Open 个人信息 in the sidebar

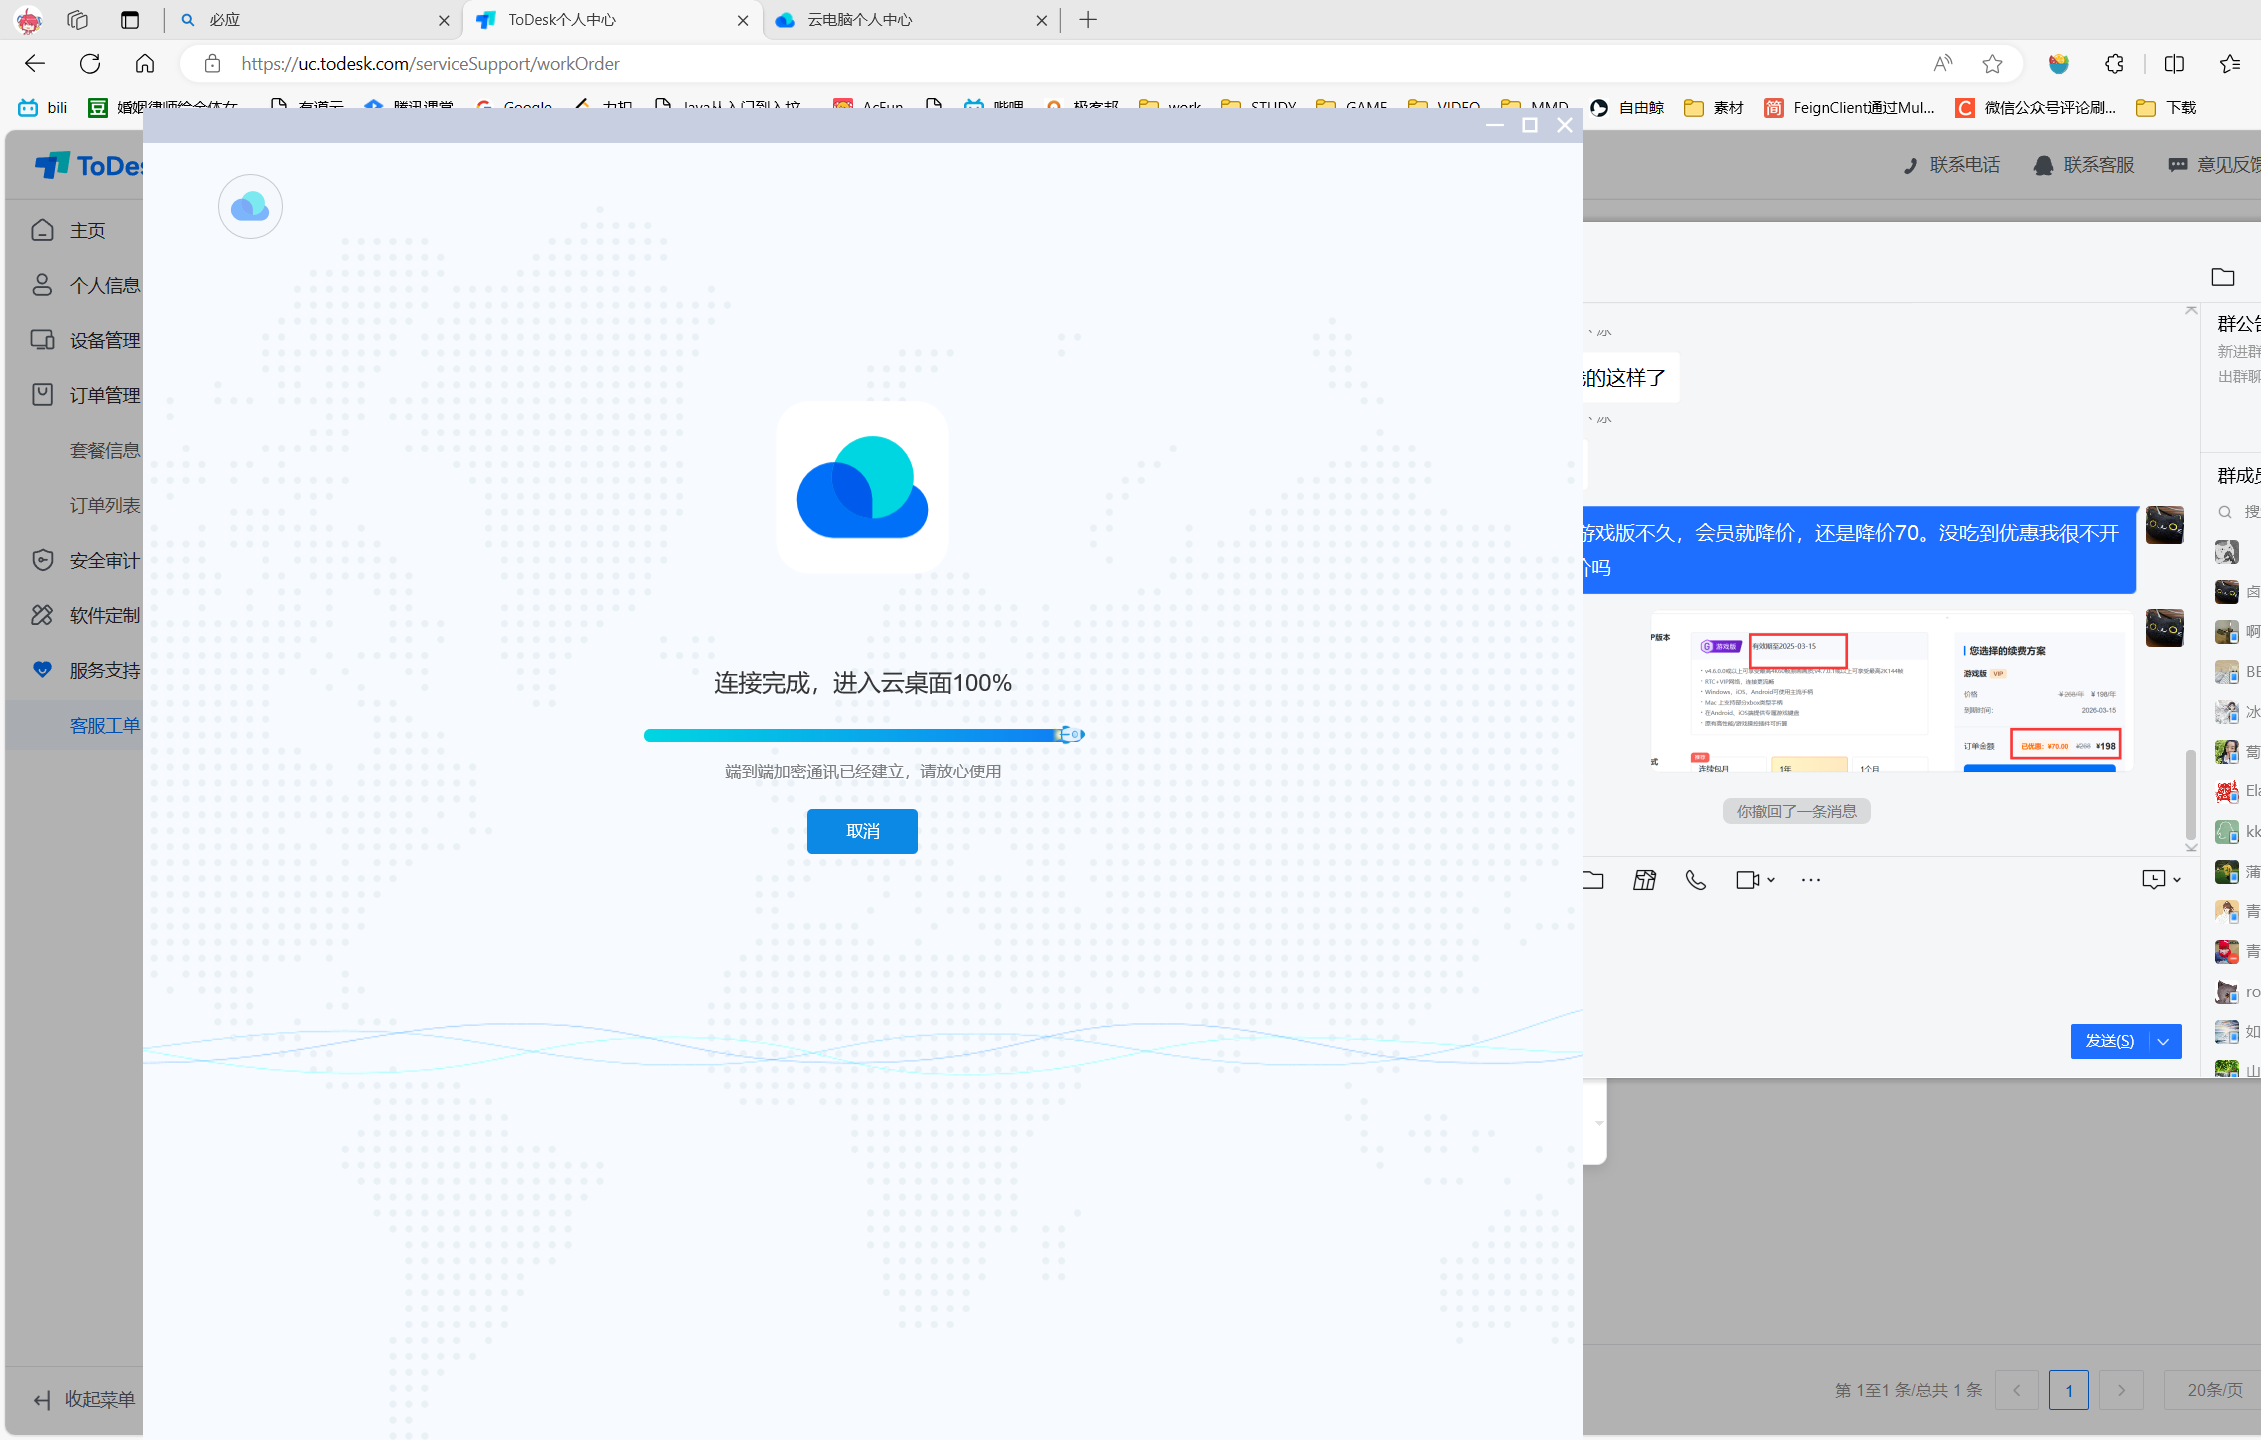[74, 285]
